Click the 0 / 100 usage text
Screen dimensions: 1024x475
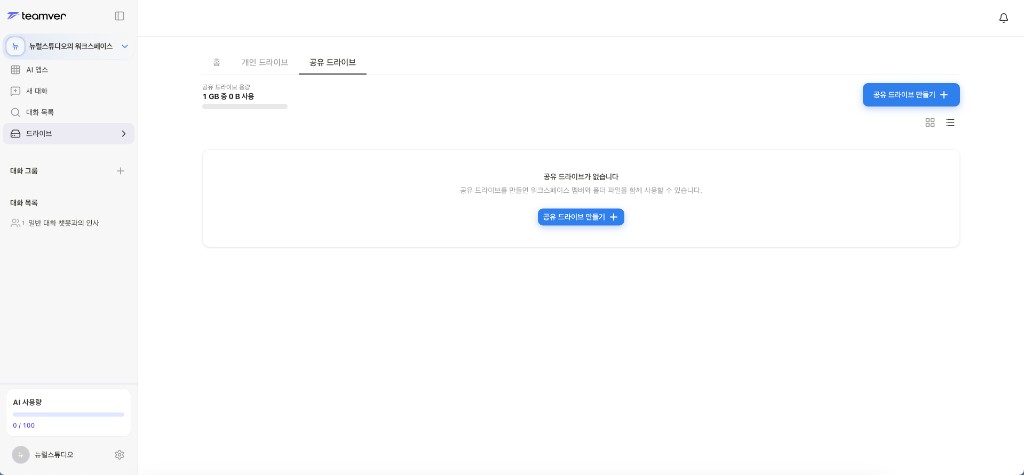[x=24, y=425]
